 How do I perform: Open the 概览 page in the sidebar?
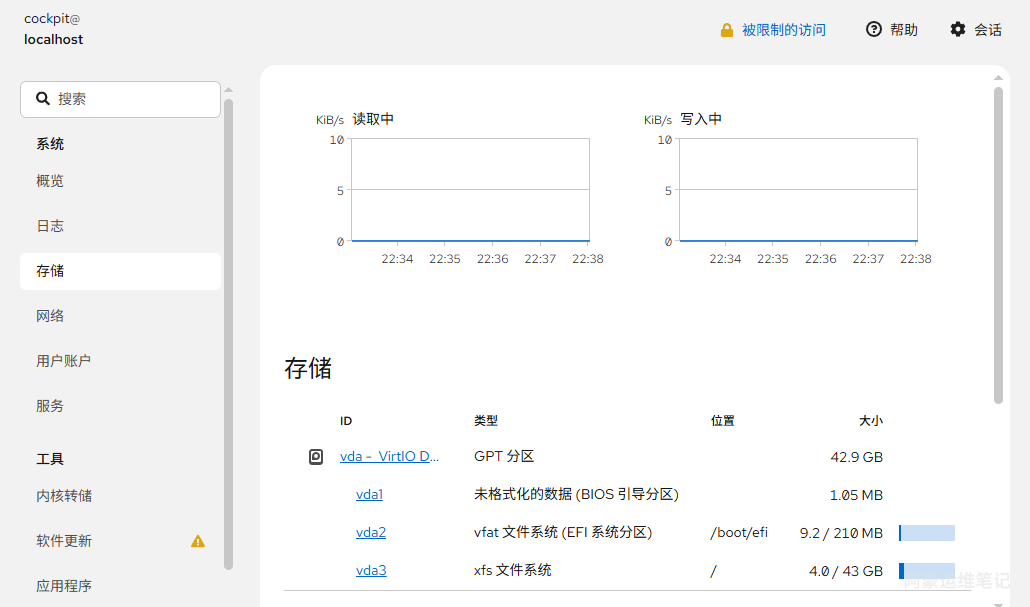pyautogui.click(x=120, y=181)
